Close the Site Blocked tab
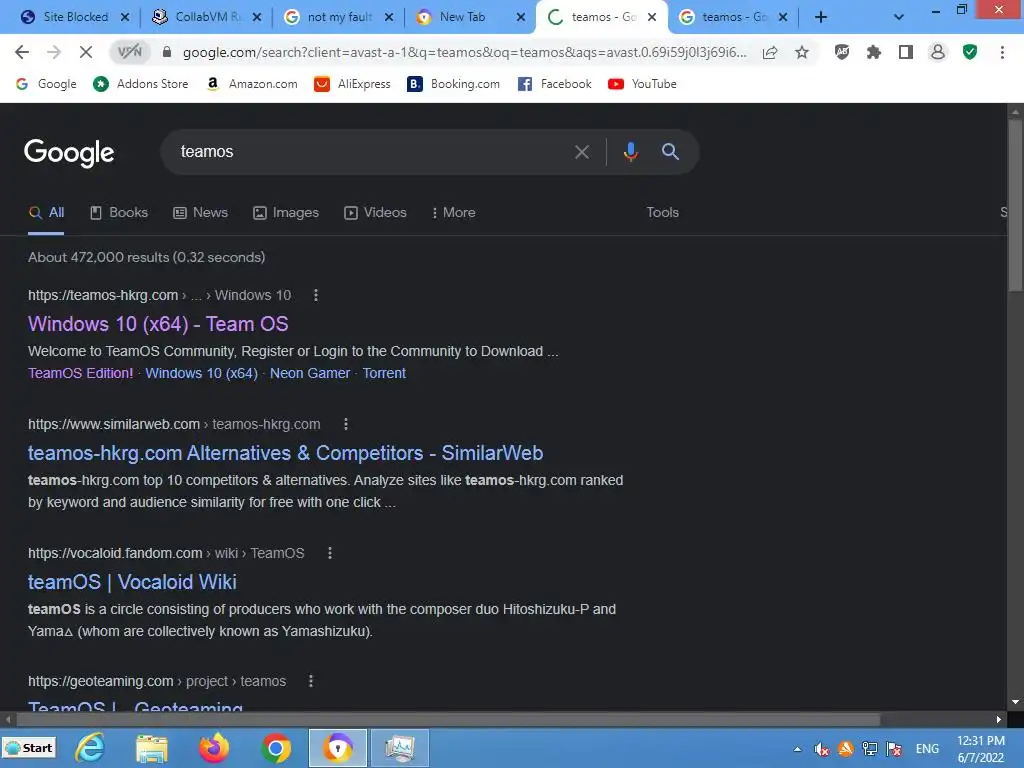The height and width of the screenshot is (768, 1024). click(125, 17)
